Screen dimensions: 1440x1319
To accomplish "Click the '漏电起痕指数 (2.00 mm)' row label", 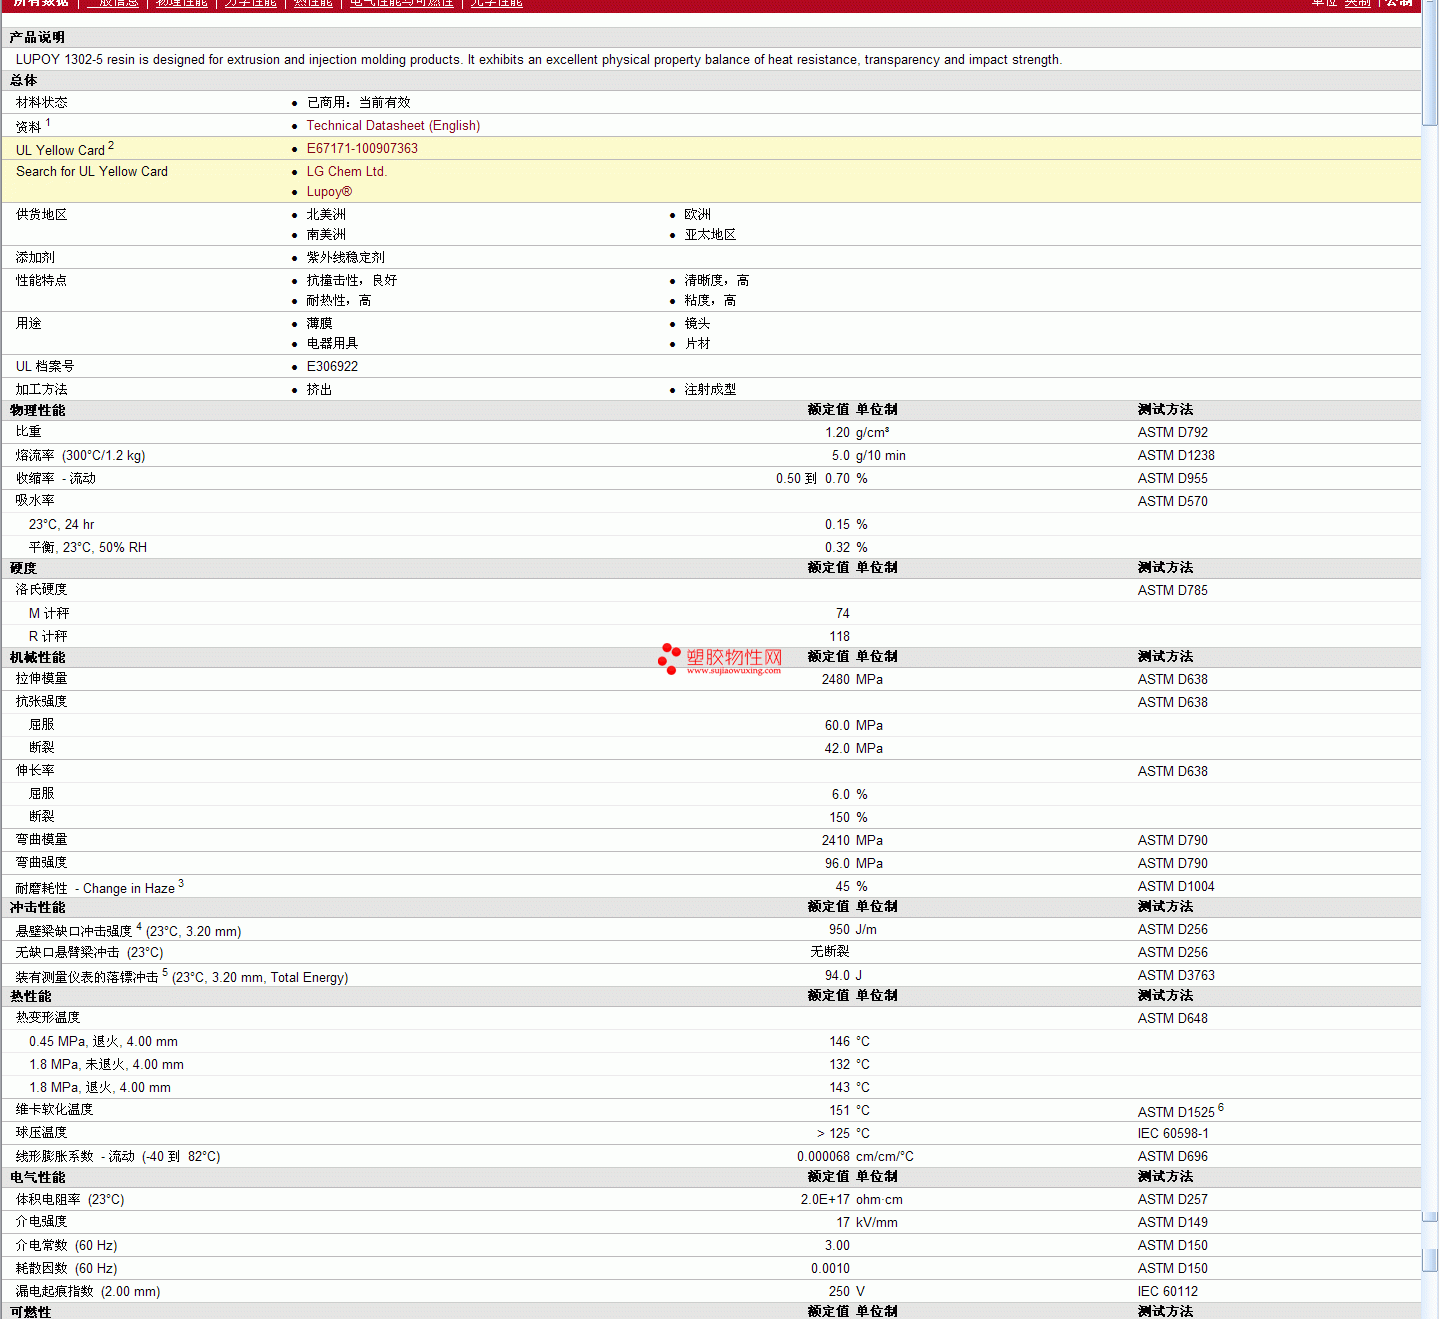I will point(87,1292).
